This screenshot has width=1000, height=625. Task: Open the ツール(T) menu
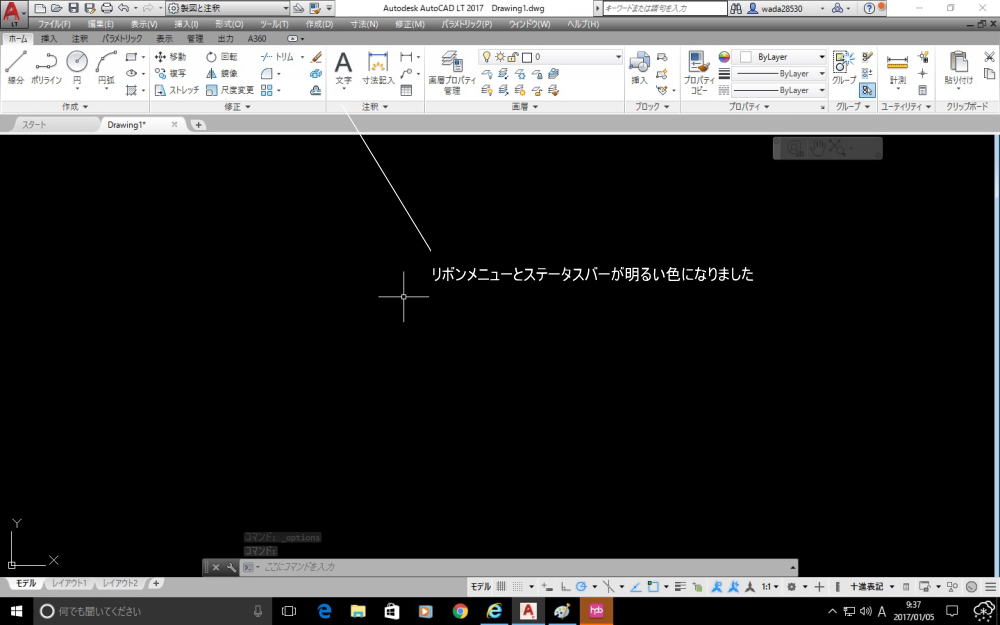(274, 24)
